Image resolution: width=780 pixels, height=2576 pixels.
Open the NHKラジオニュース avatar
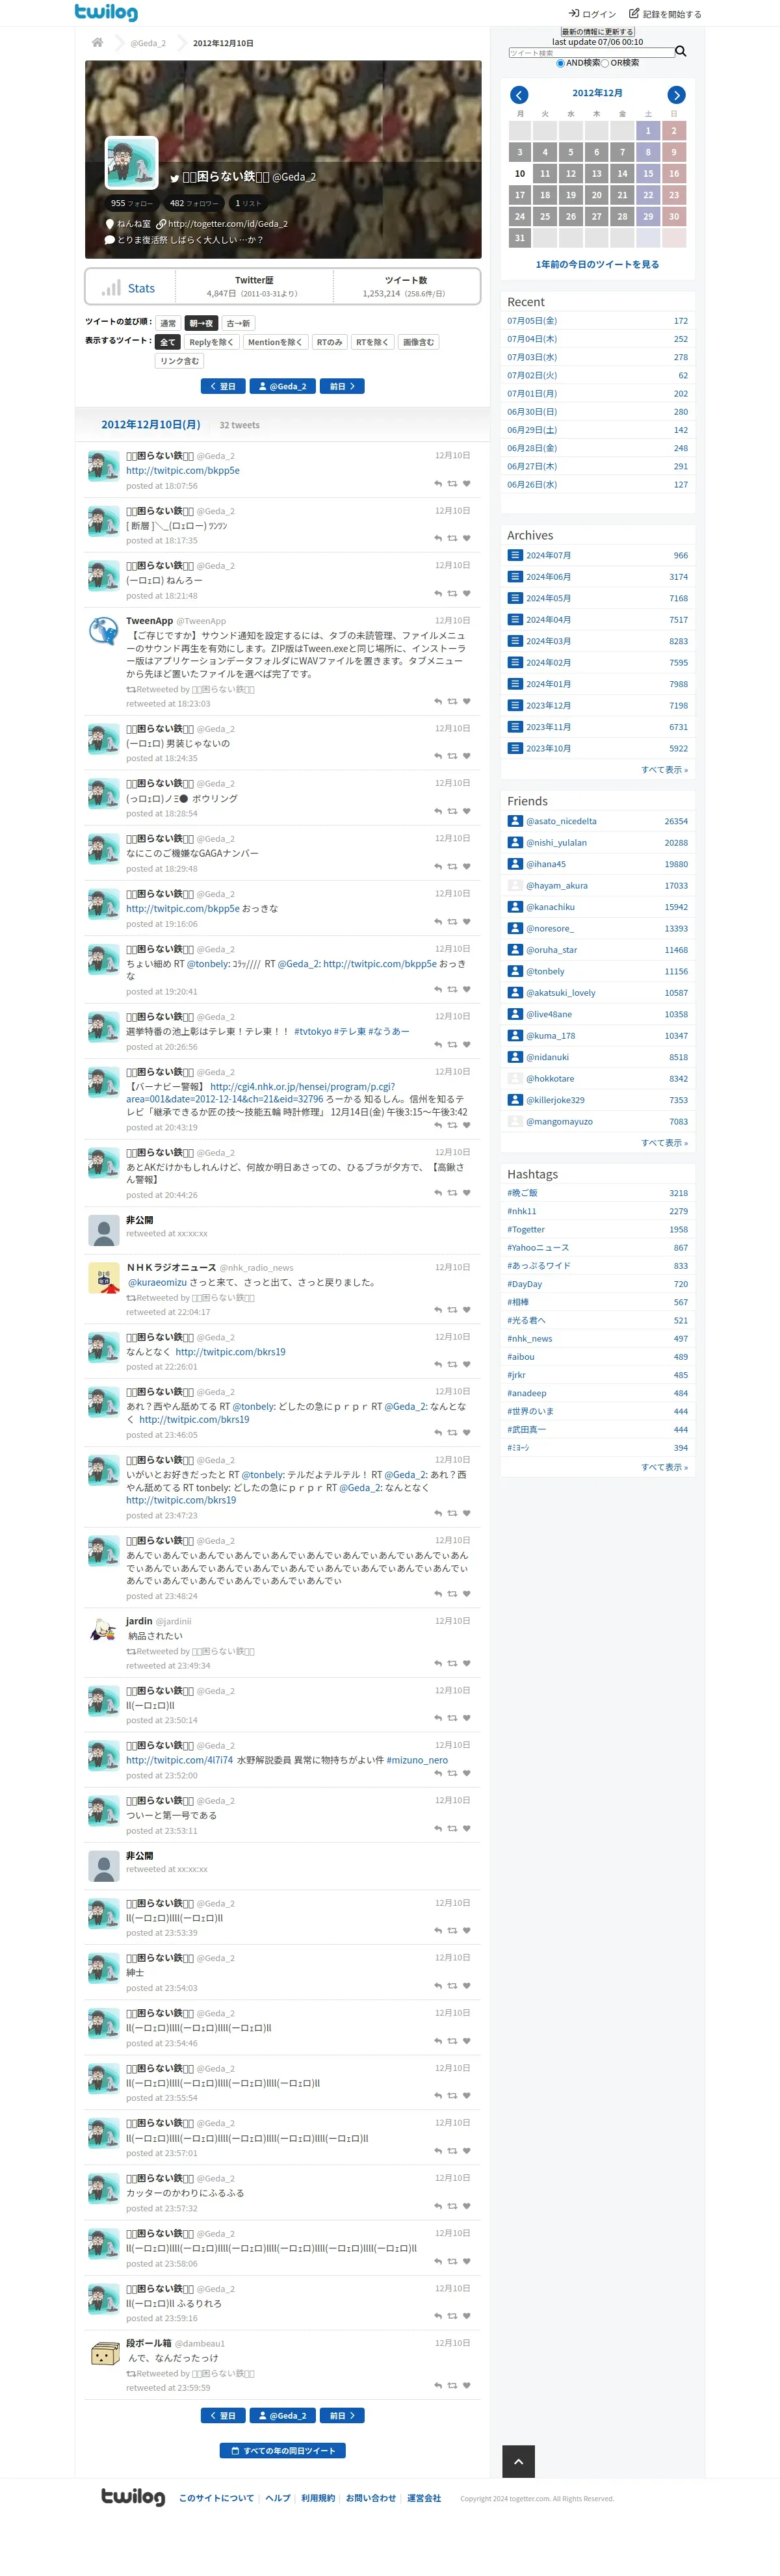click(104, 1278)
